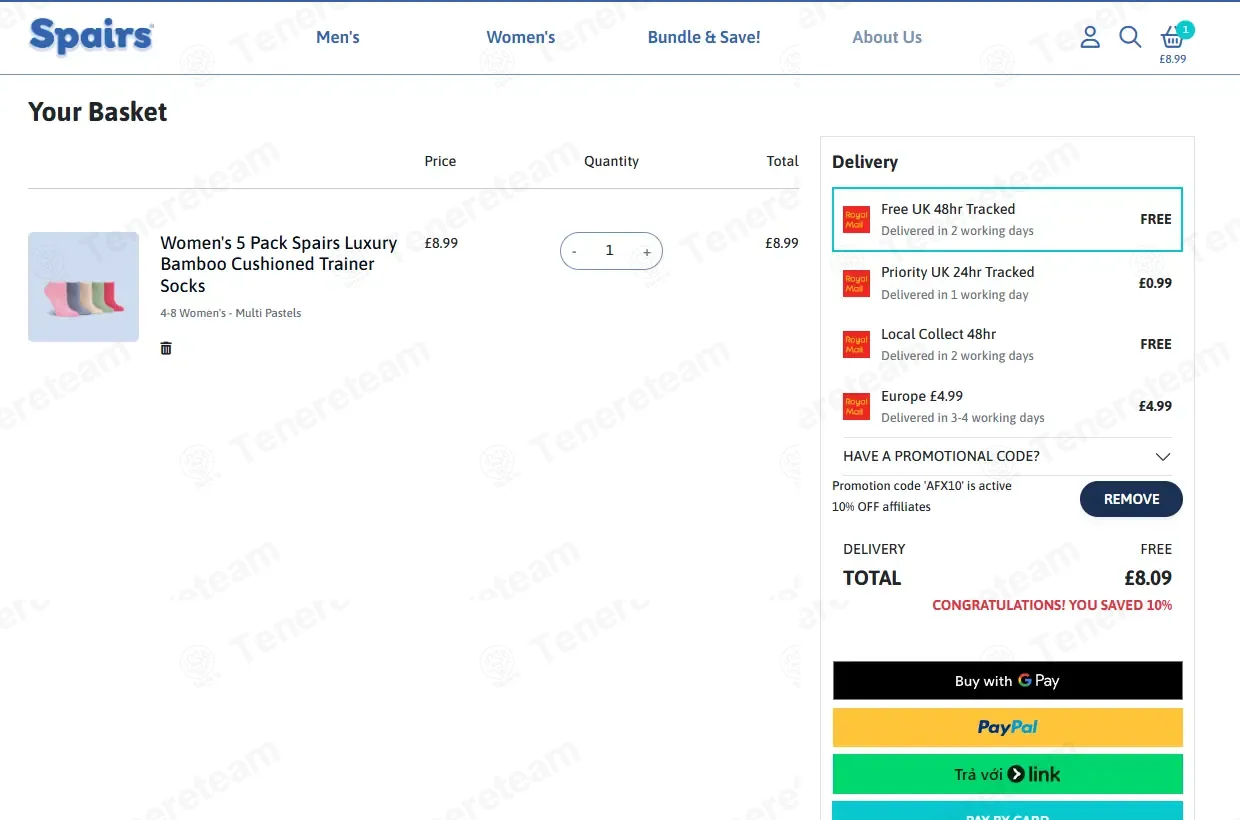Click Royal Mail icon for Europe £4.99
Image resolution: width=1240 pixels, height=820 pixels.
(x=856, y=407)
